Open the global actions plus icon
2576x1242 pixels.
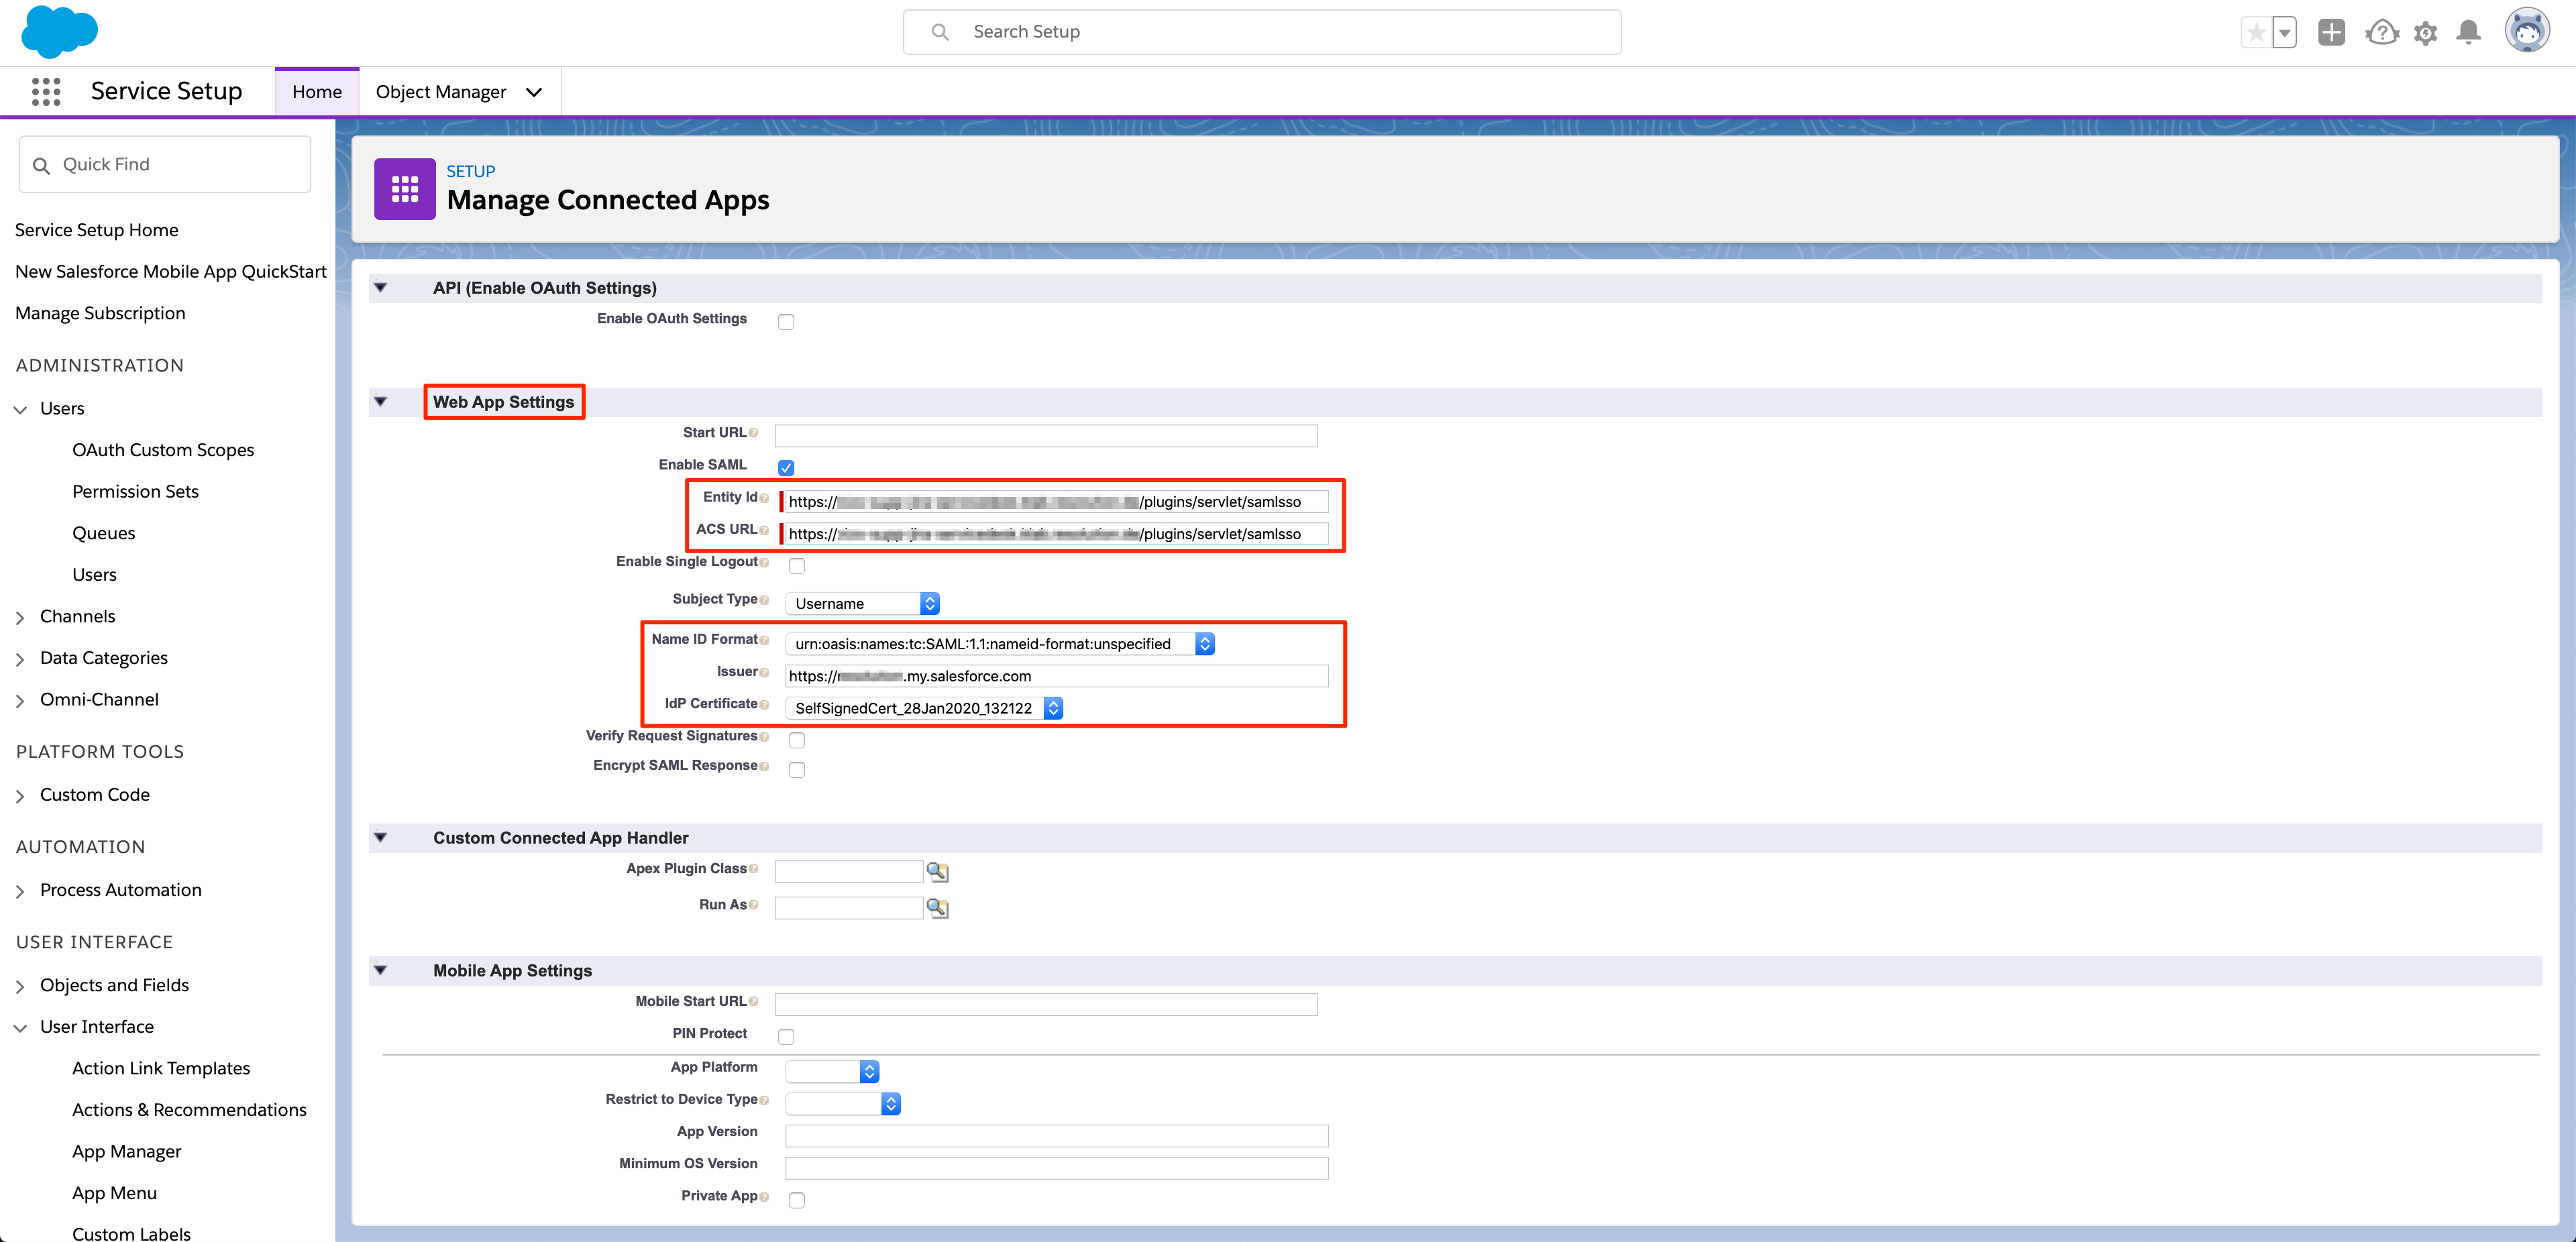click(x=2331, y=32)
